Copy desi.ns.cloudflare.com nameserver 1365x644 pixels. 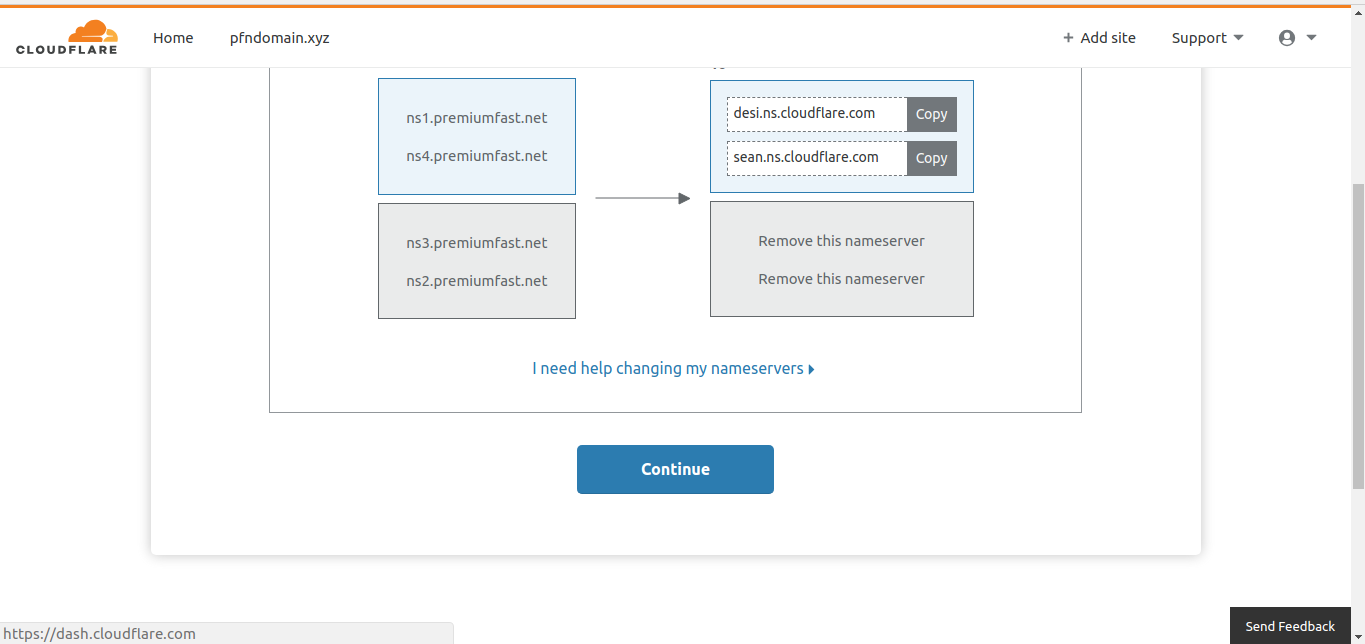[x=932, y=114]
